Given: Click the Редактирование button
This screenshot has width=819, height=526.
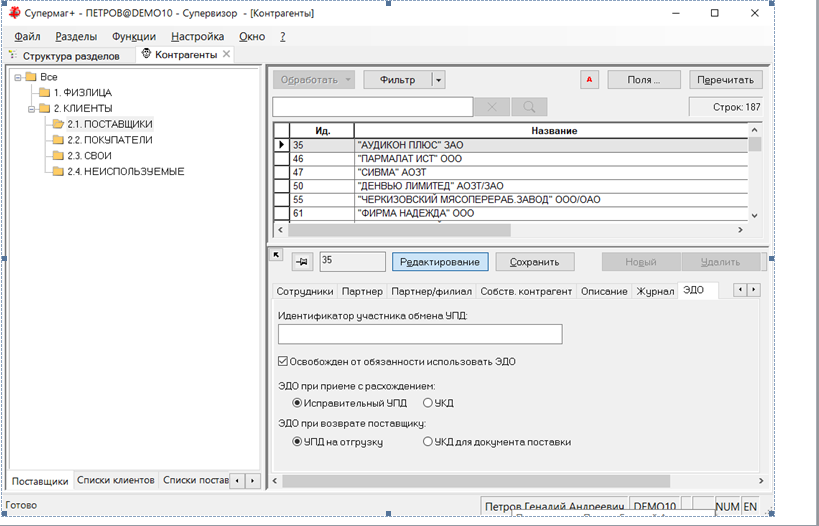Looking at the screenshot, I should (x=440, y=262).
